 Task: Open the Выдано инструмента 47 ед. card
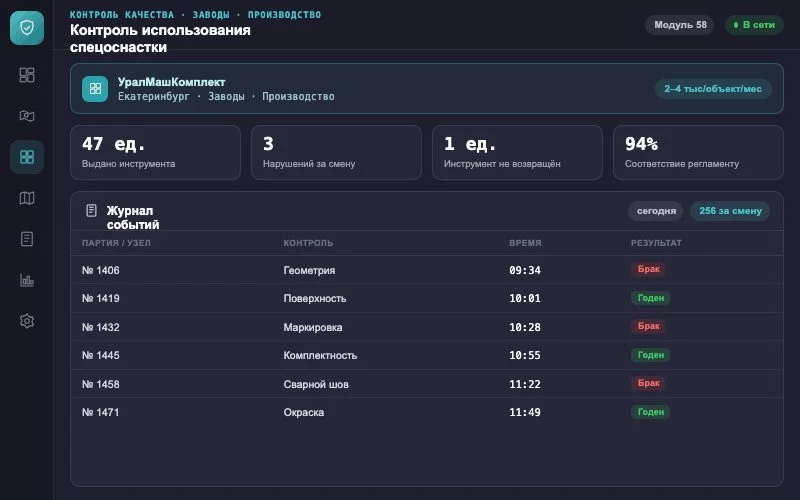click(x=156, y=153)
